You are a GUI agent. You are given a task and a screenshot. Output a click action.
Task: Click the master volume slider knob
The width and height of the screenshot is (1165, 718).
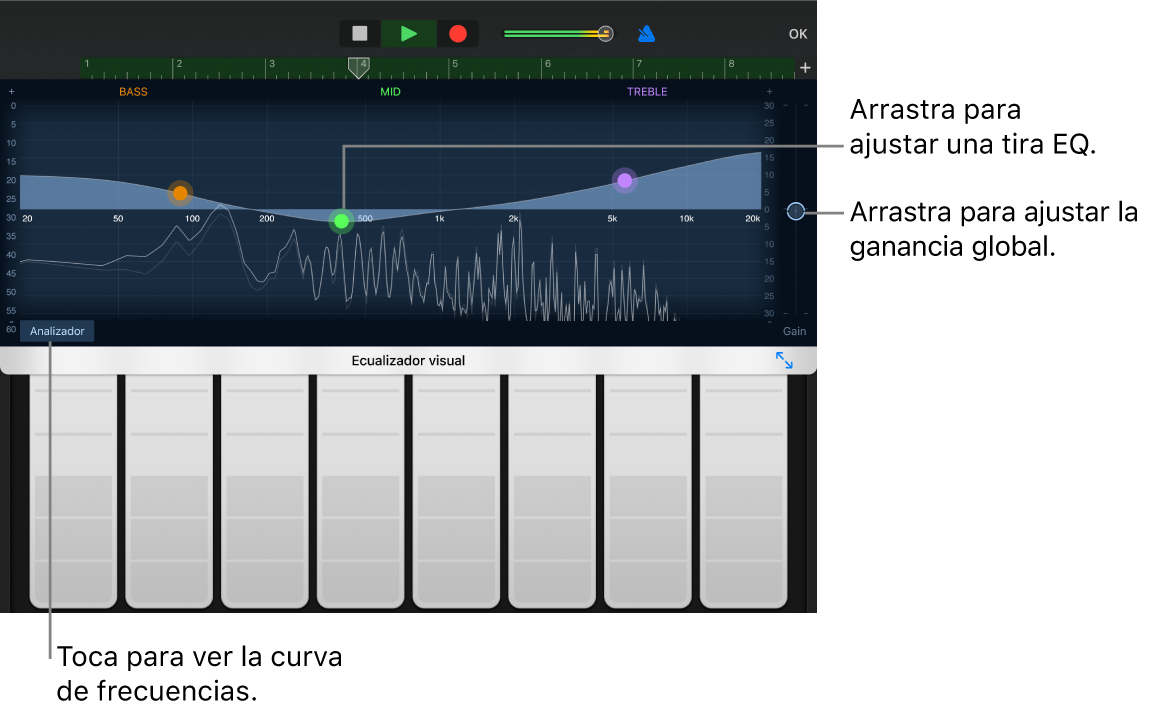tap(605, 34)
